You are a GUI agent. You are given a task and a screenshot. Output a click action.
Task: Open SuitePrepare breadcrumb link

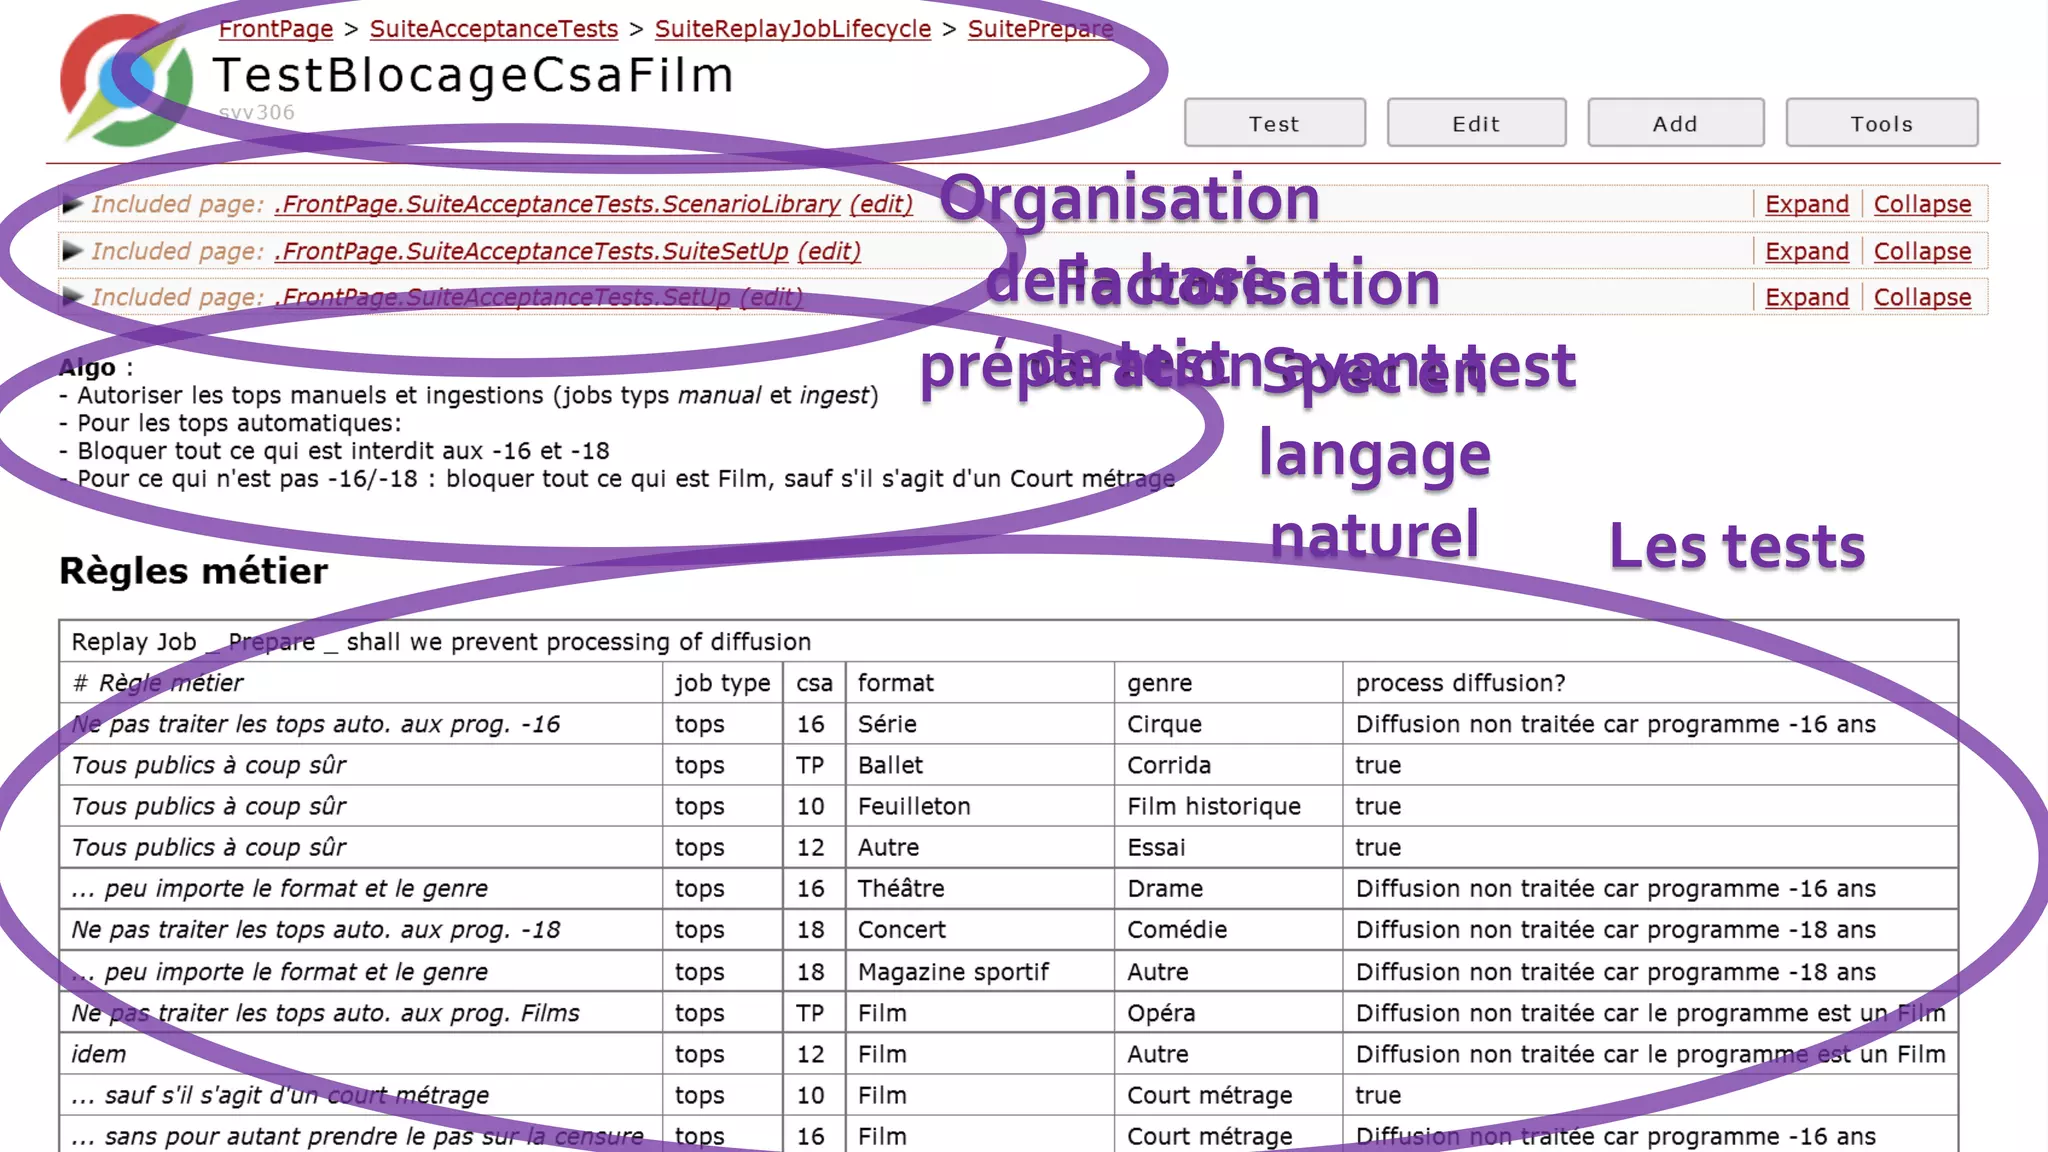click(x=1040, y=29)
